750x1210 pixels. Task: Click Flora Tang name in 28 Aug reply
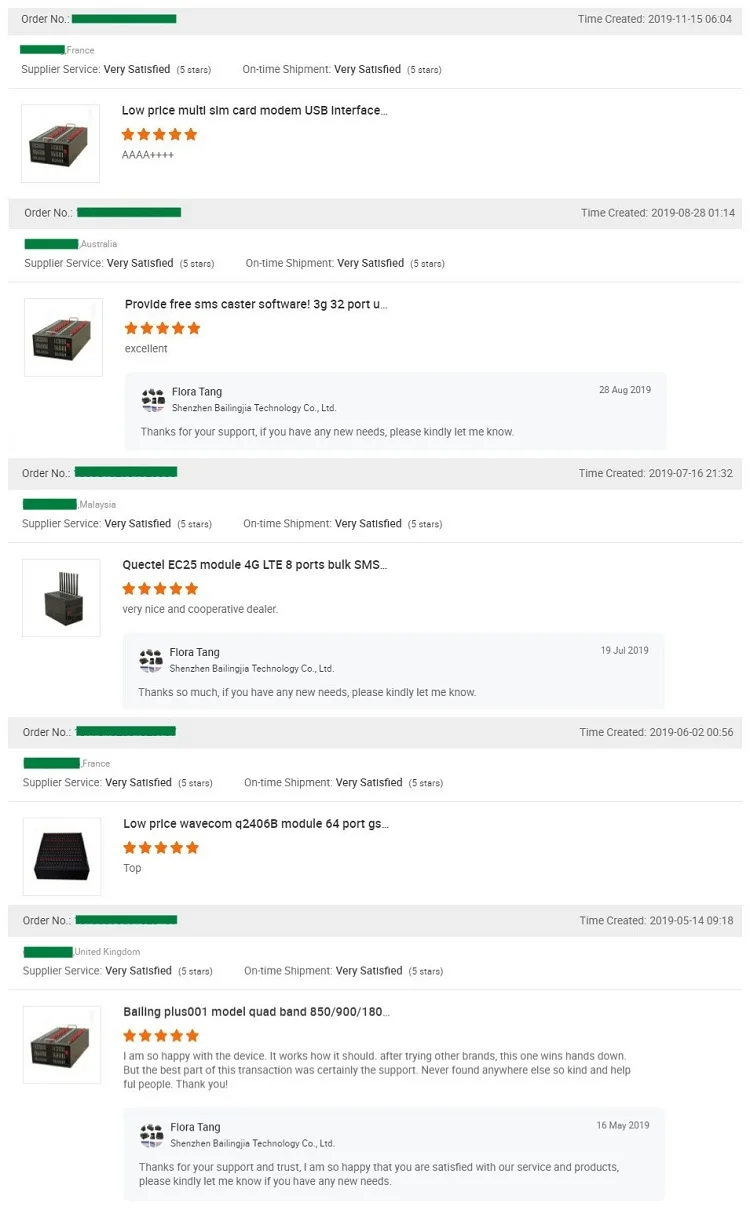click(x=196, y=392)
